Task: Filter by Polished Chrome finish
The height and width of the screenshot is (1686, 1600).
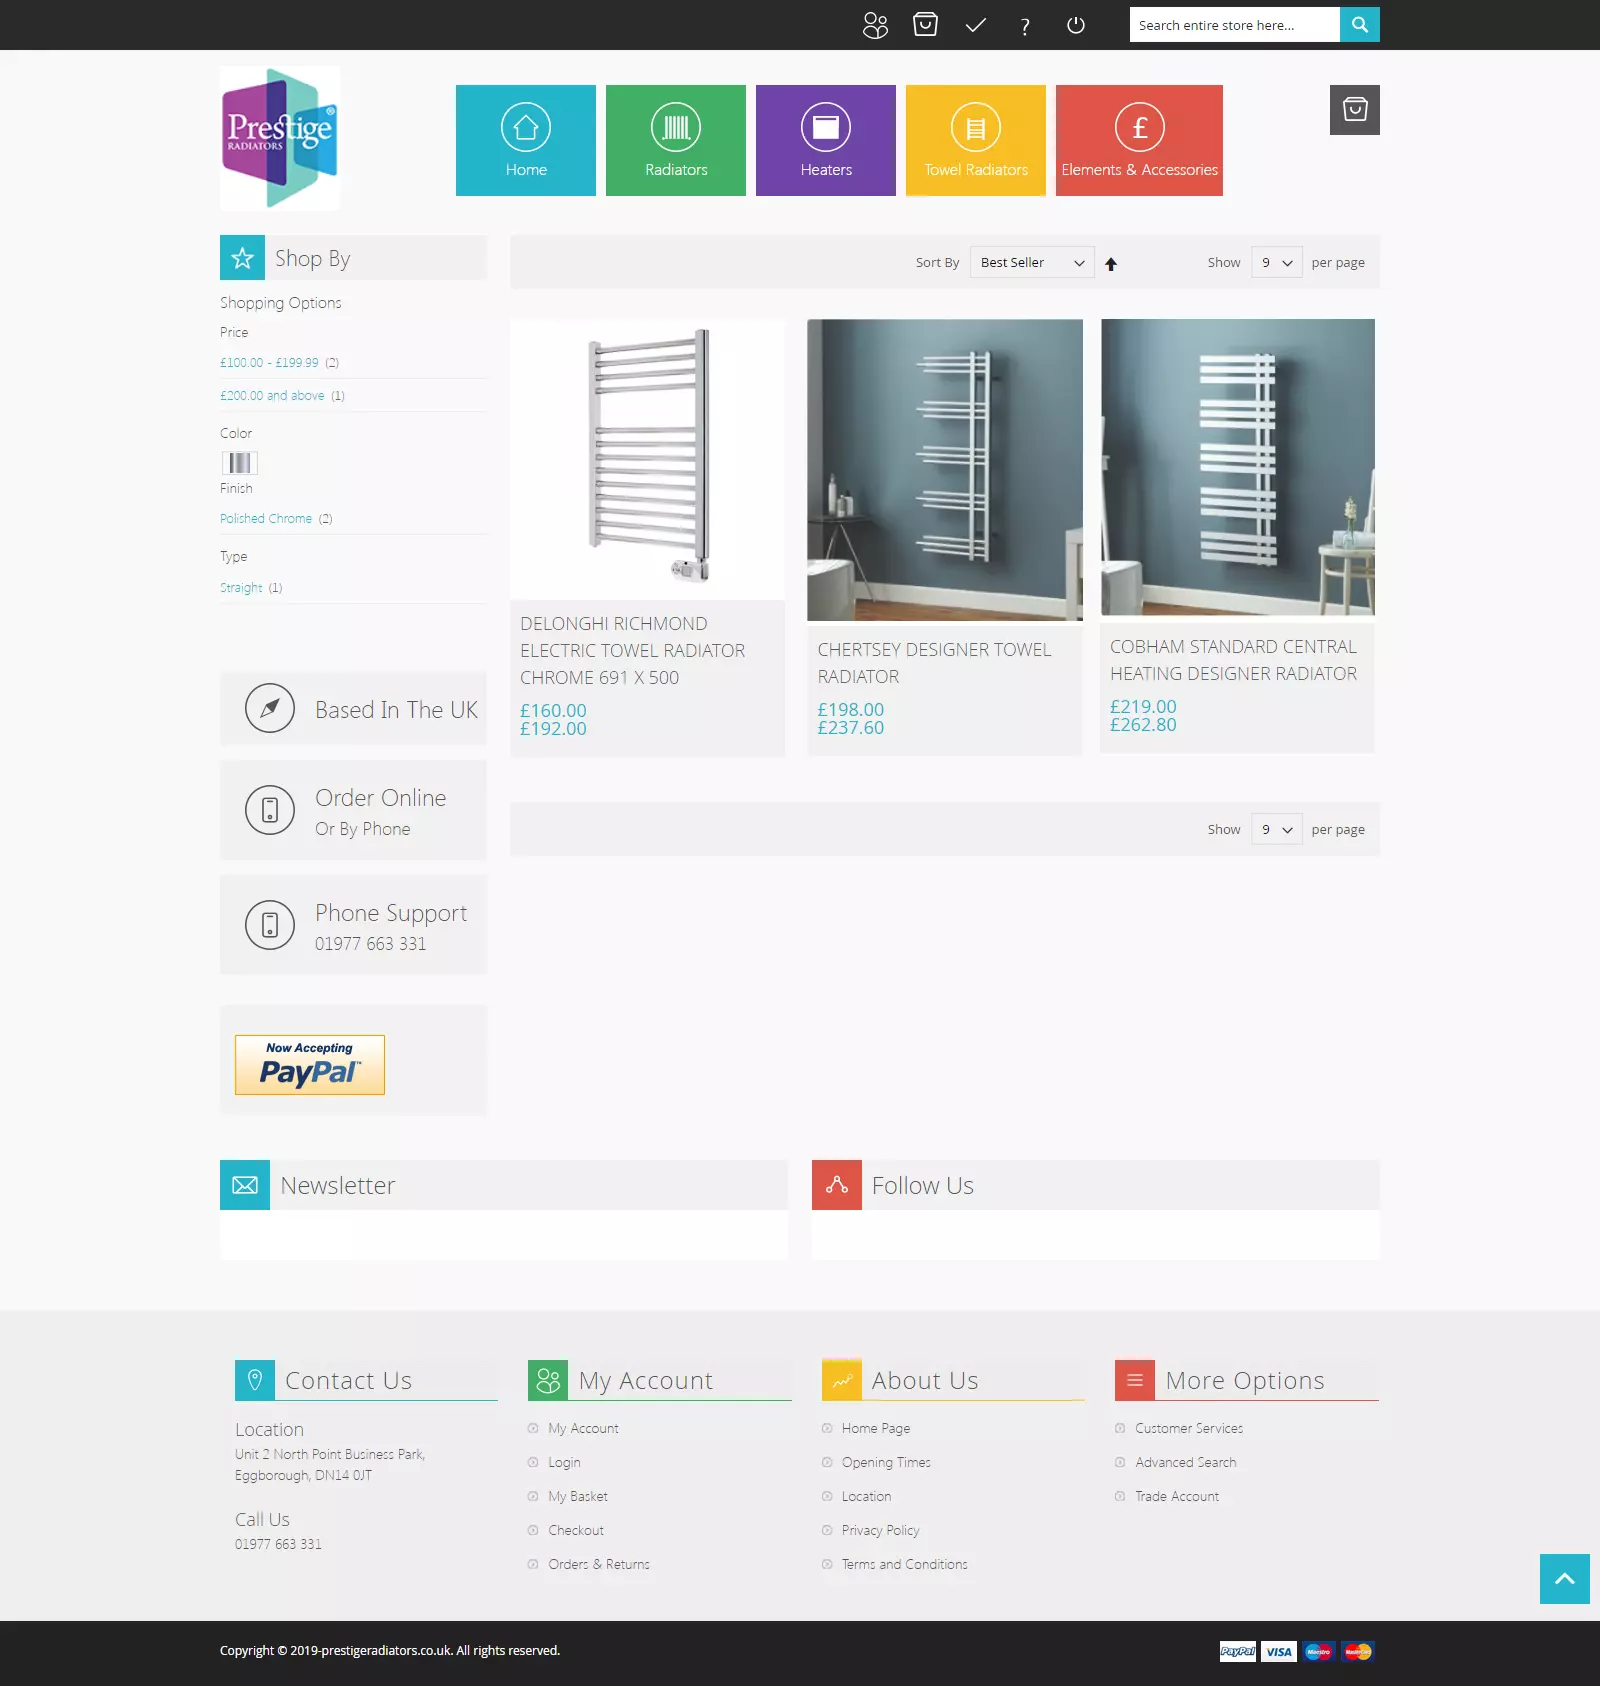Action: click(x=266, y=519)
